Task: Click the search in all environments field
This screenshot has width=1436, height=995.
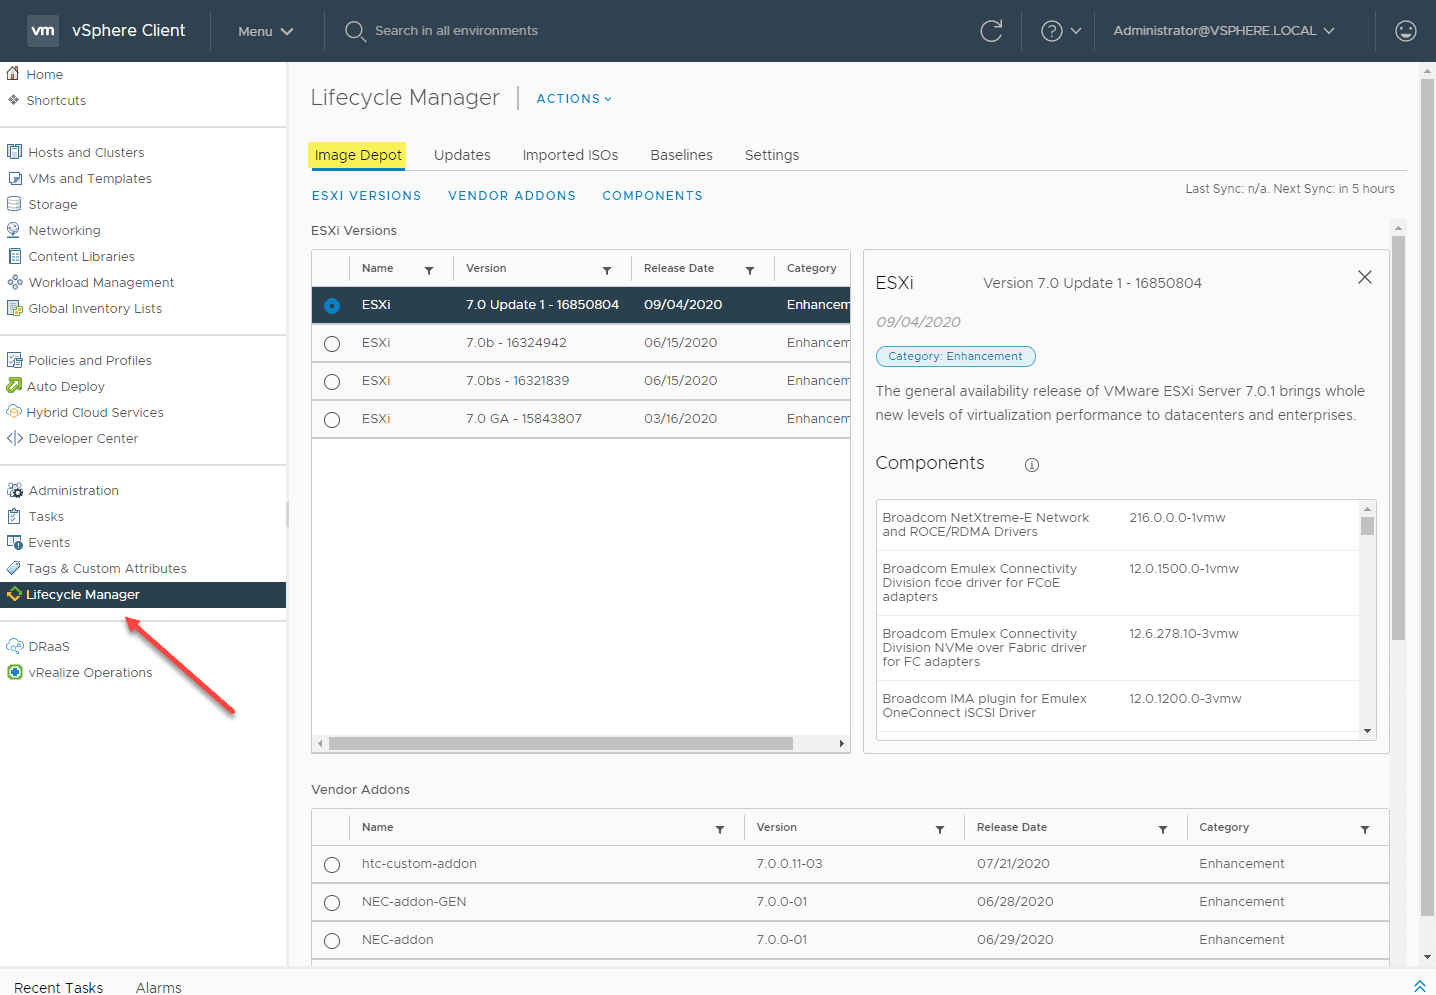Action: click(x=456, y=31)
